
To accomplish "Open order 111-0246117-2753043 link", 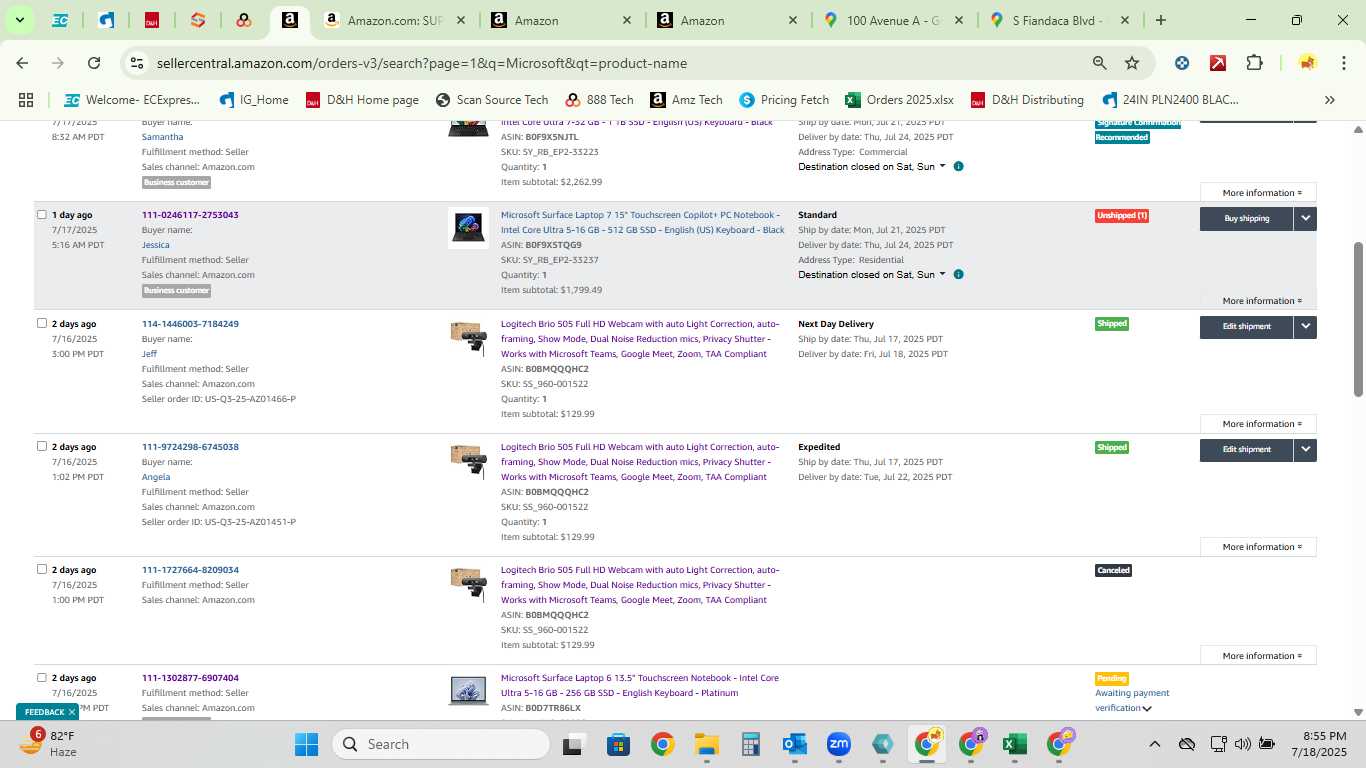I will click(190, 215).
